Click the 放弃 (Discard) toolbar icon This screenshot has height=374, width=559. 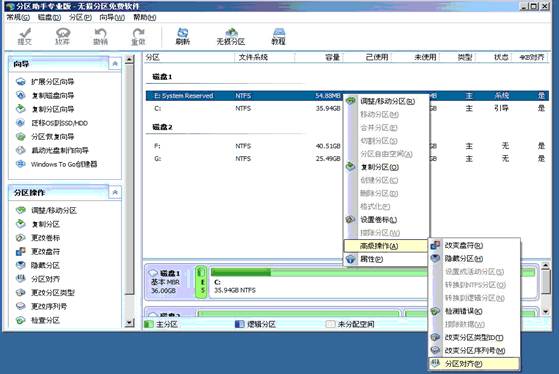tap(63, 36)
